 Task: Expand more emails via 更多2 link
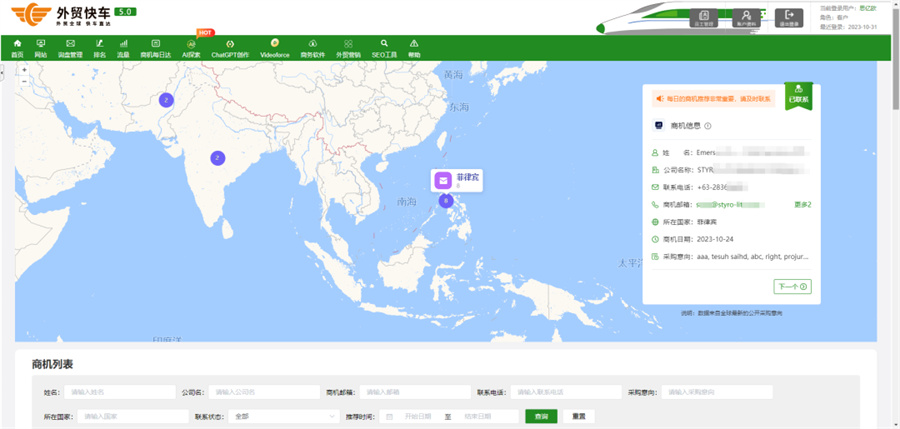click(802, 204)
